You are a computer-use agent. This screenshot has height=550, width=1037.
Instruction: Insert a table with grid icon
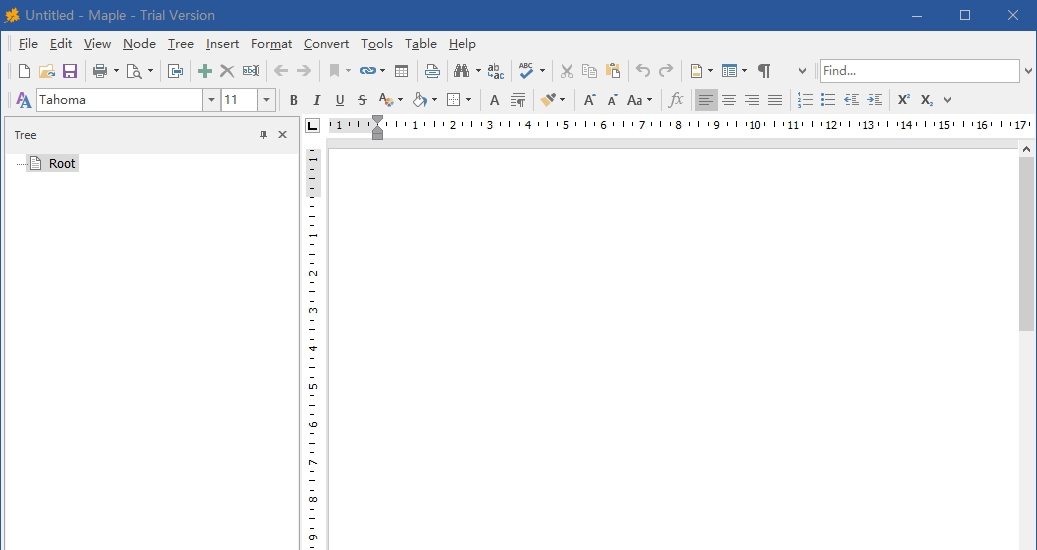(x=401, y=71)
